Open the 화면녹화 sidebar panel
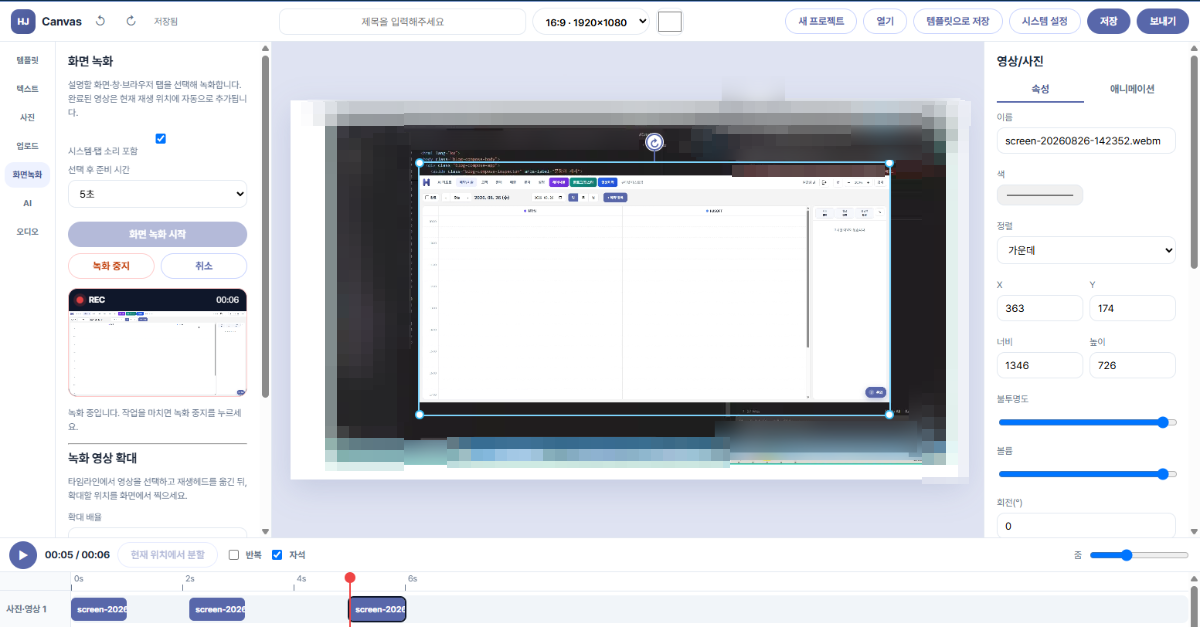 27,174
